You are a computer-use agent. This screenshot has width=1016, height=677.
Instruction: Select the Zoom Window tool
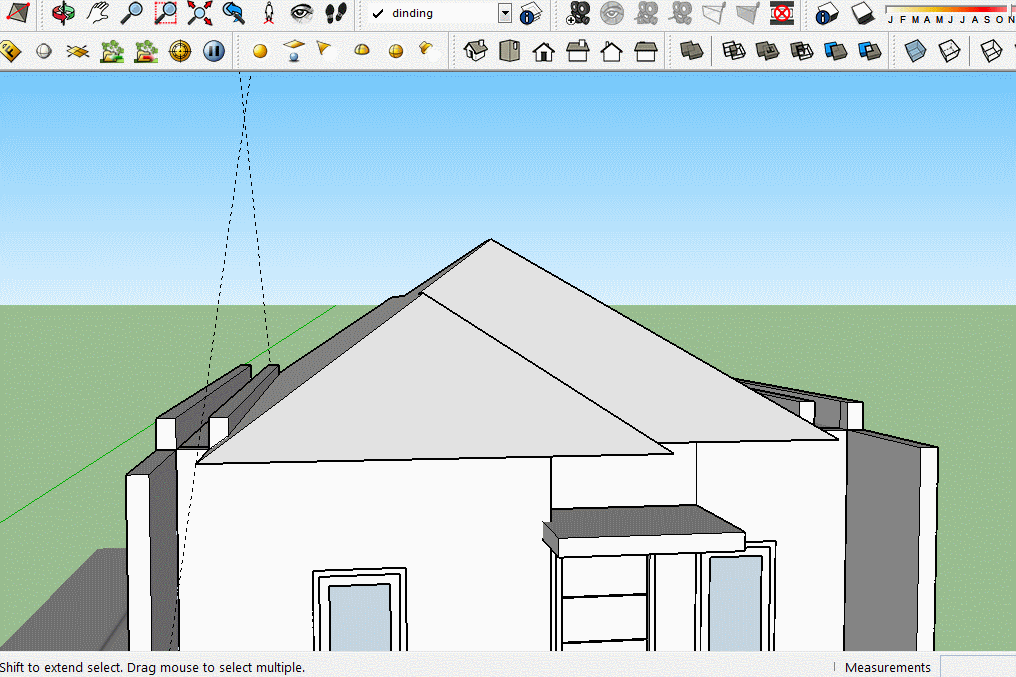[x=166, y=13]
